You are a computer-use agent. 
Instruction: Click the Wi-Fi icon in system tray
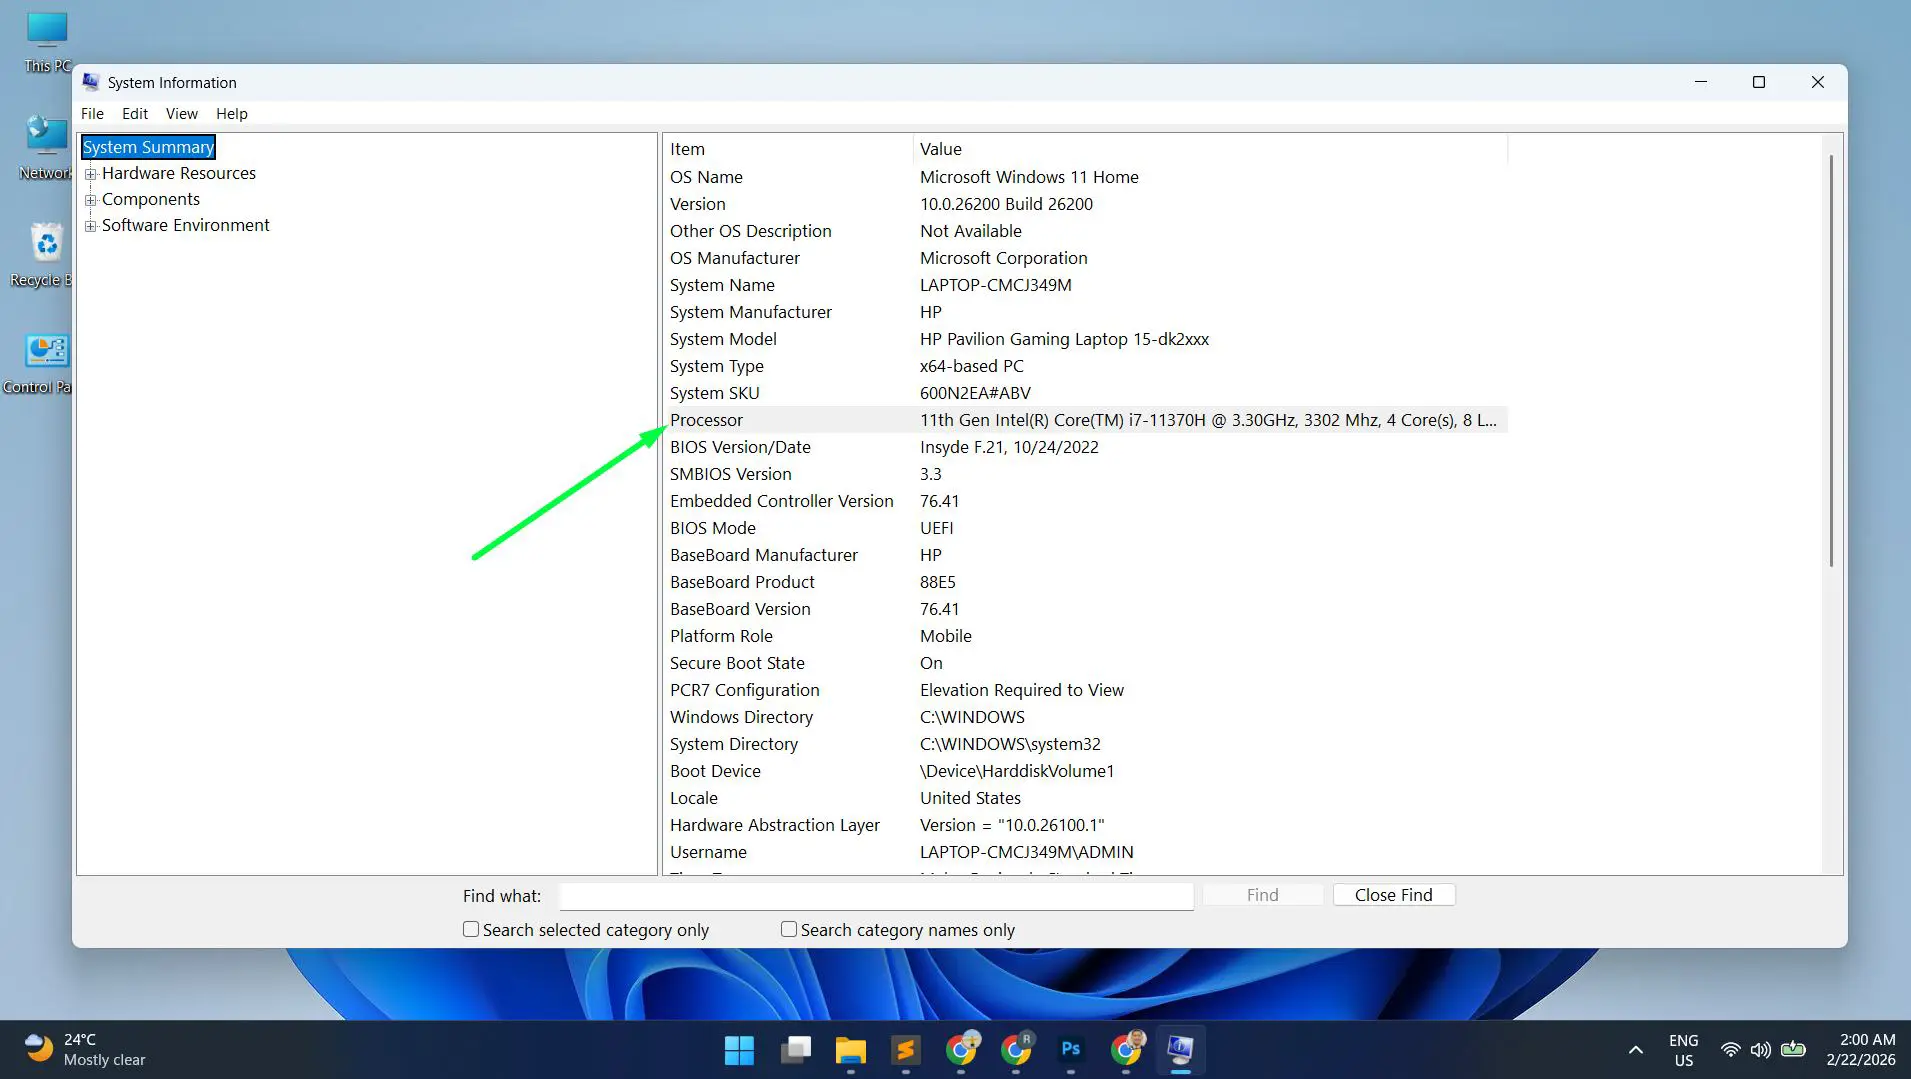(1731, 1049)
